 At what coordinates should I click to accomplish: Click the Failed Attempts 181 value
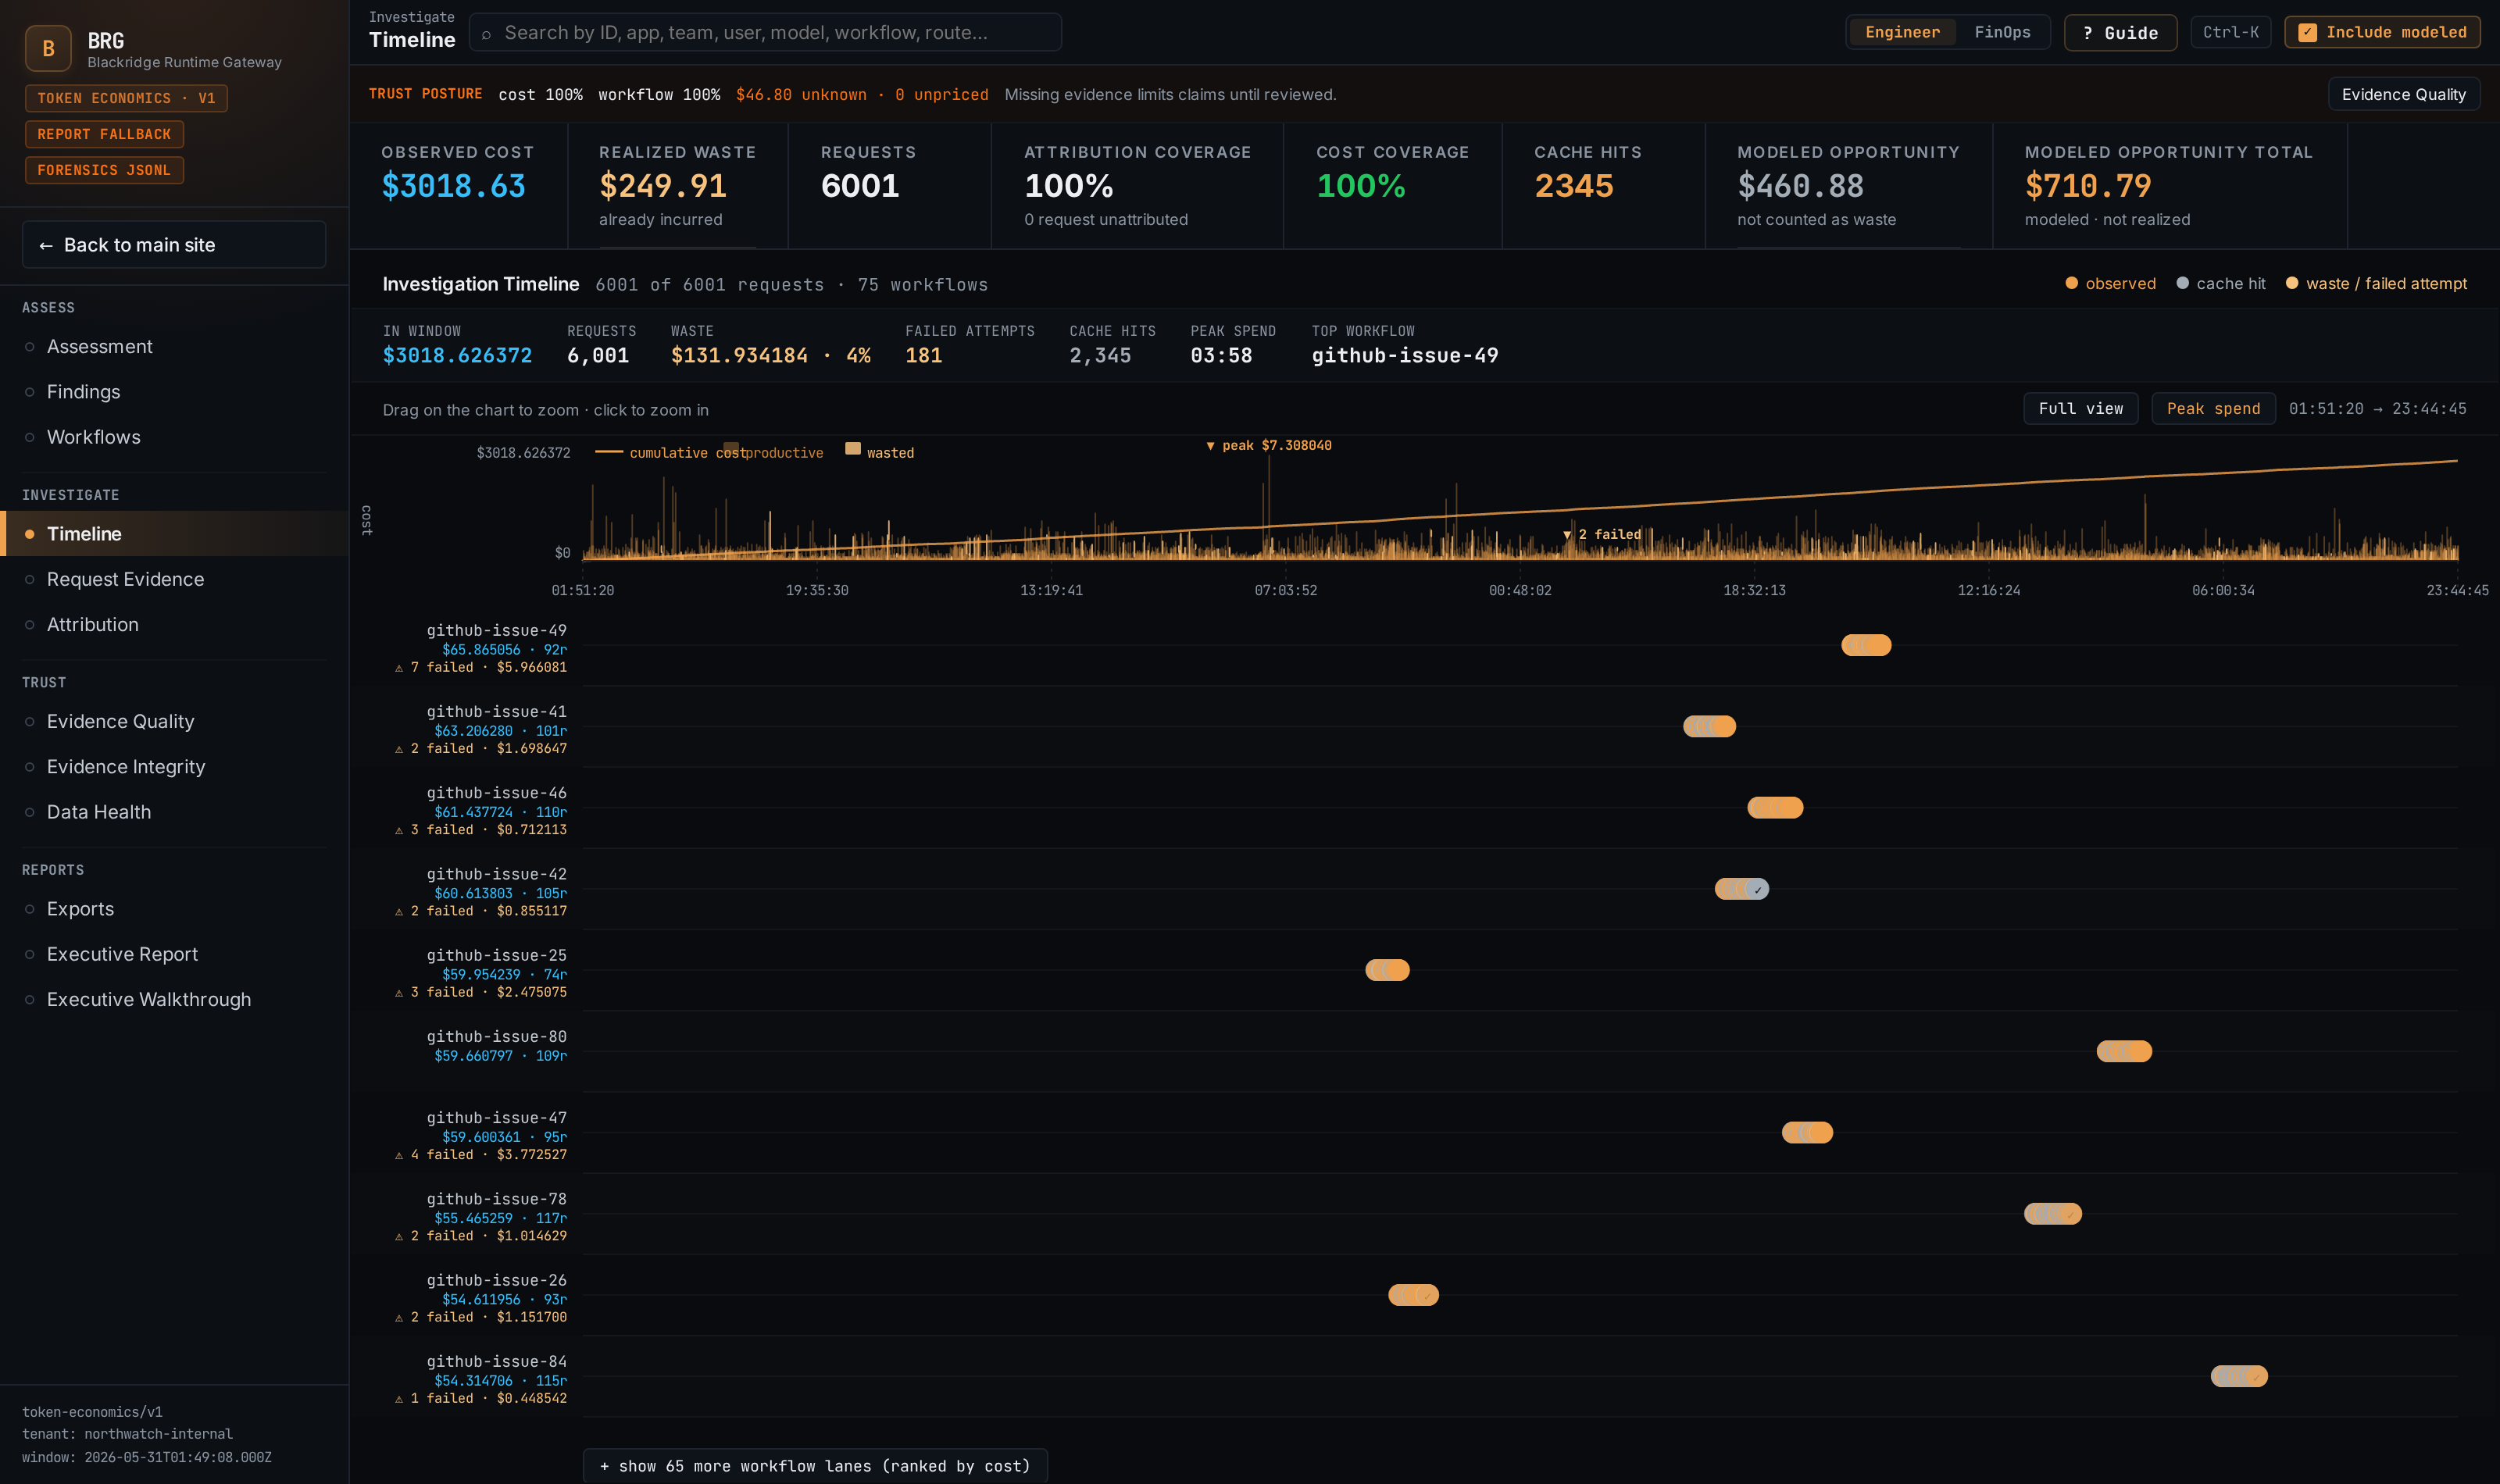(923, 356)
